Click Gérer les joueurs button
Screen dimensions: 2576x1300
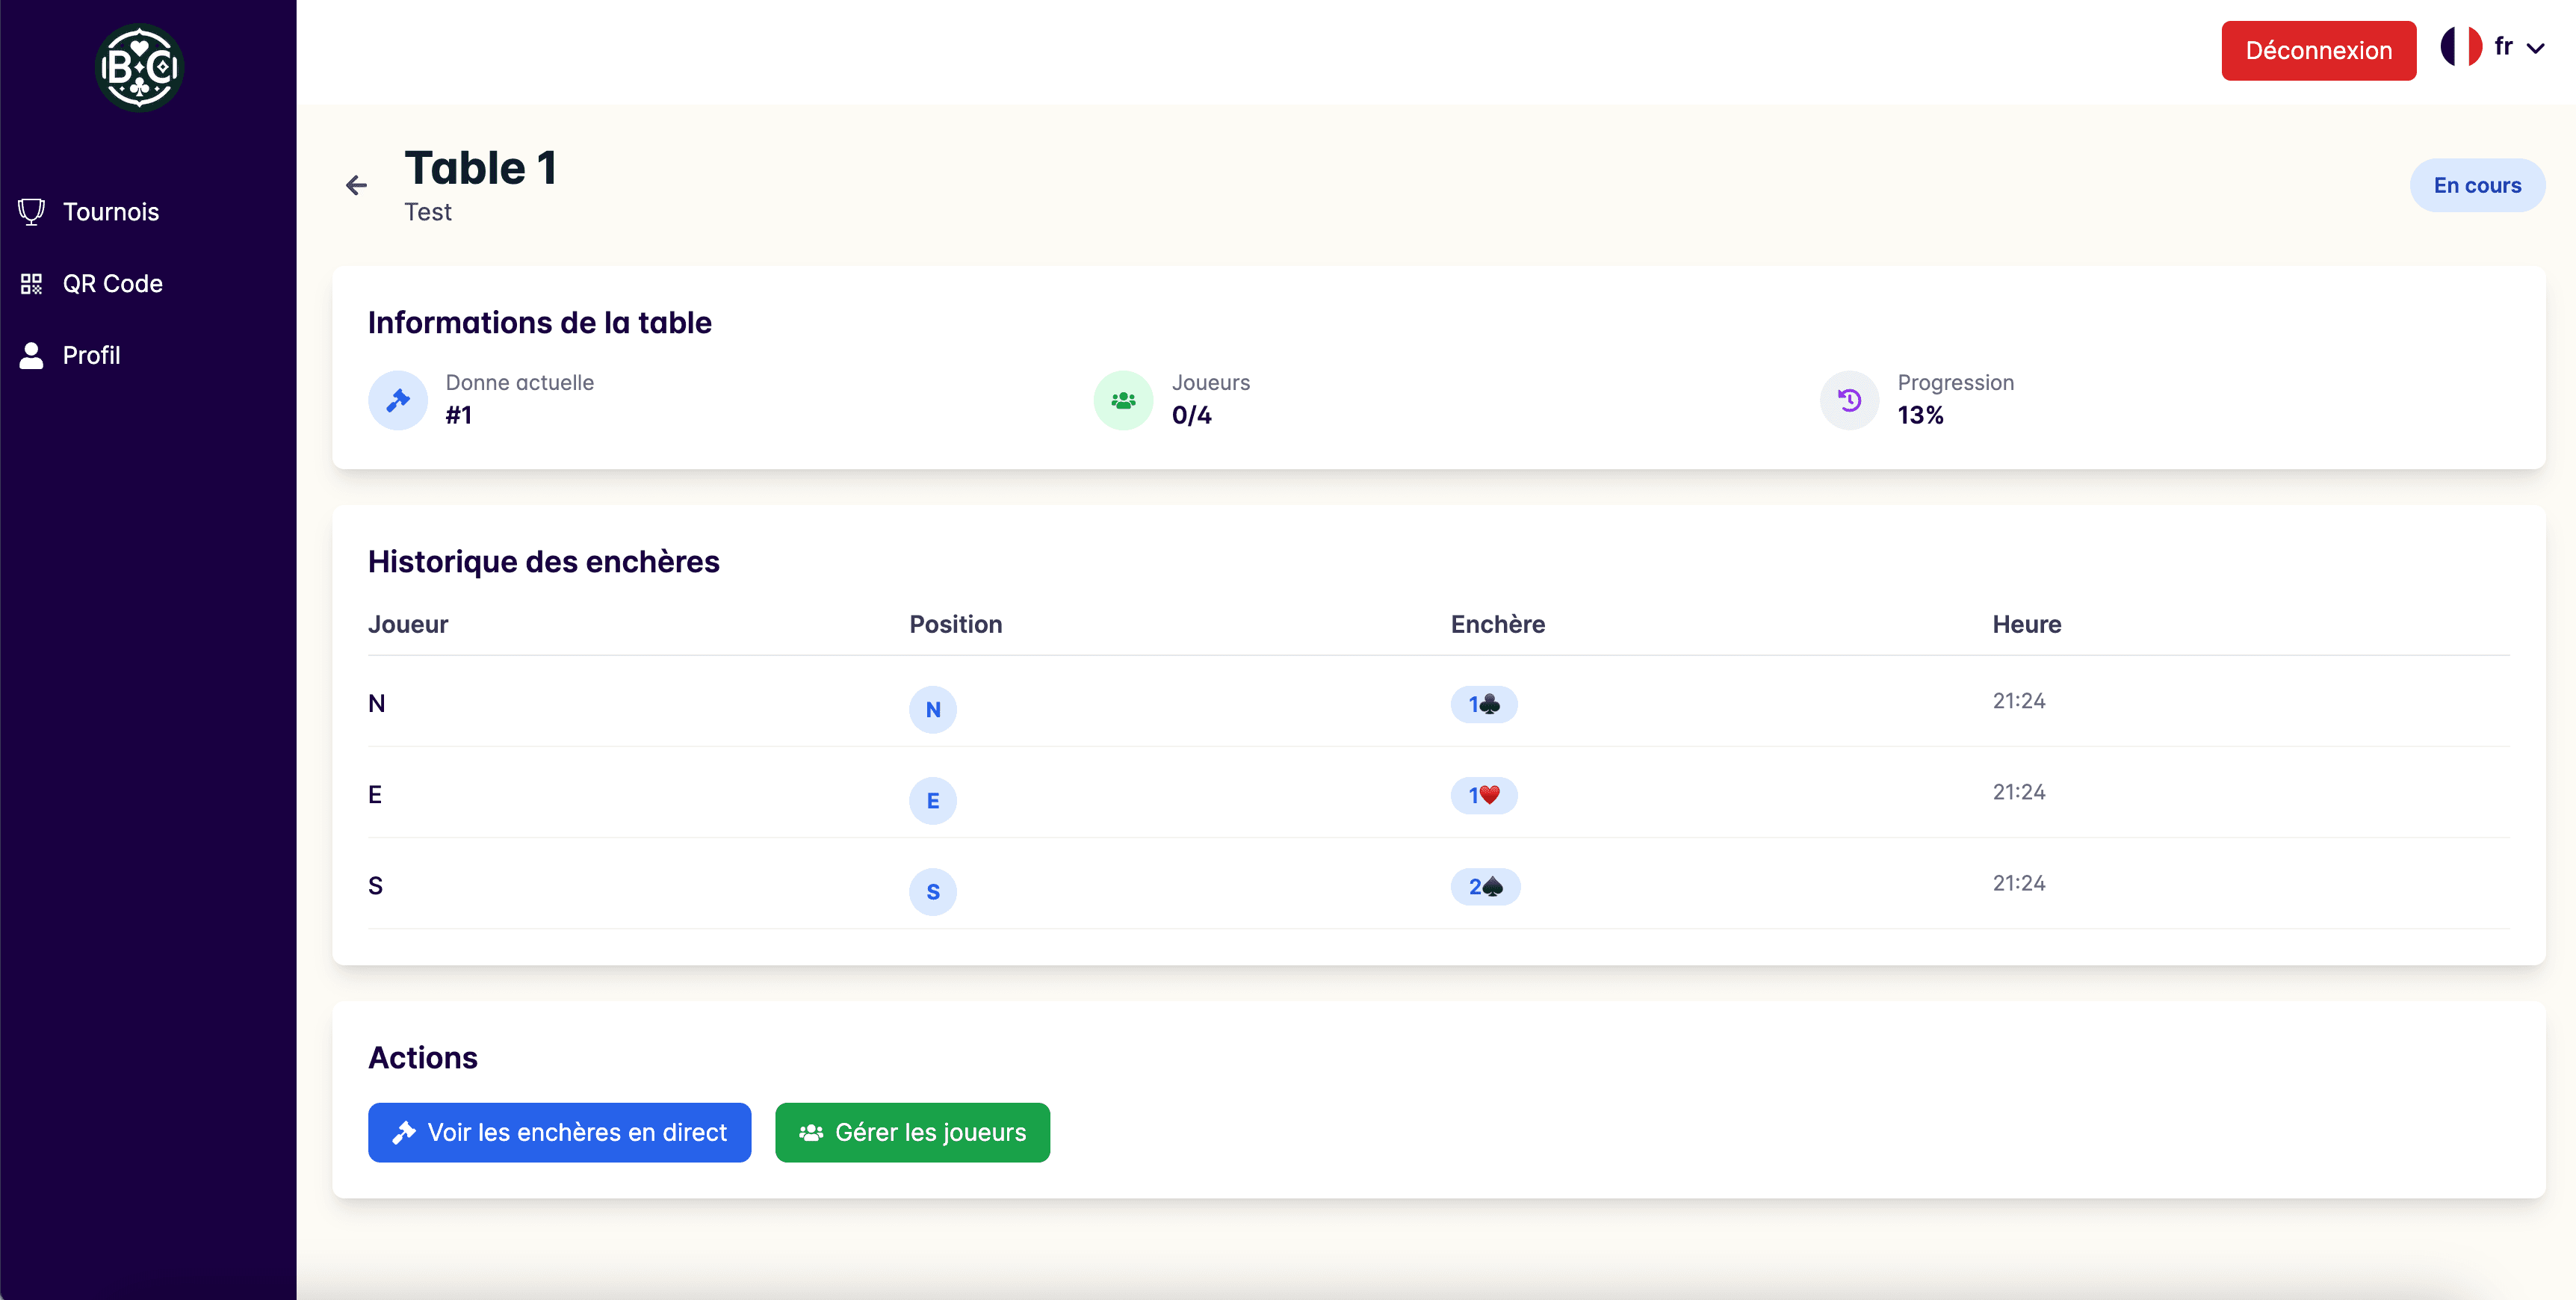coord(912,1132)
